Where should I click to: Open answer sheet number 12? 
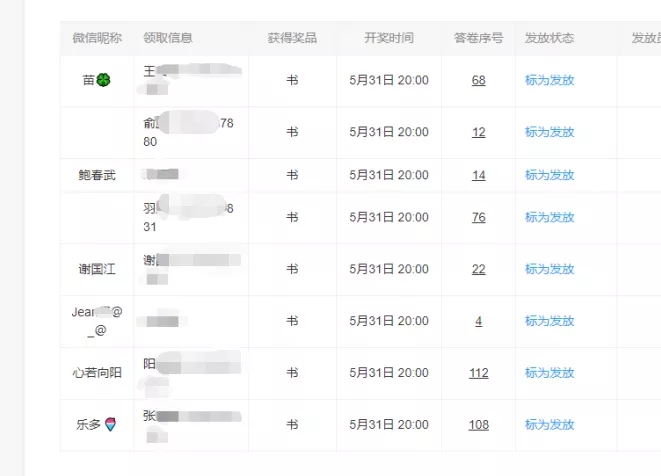(478, 132)
